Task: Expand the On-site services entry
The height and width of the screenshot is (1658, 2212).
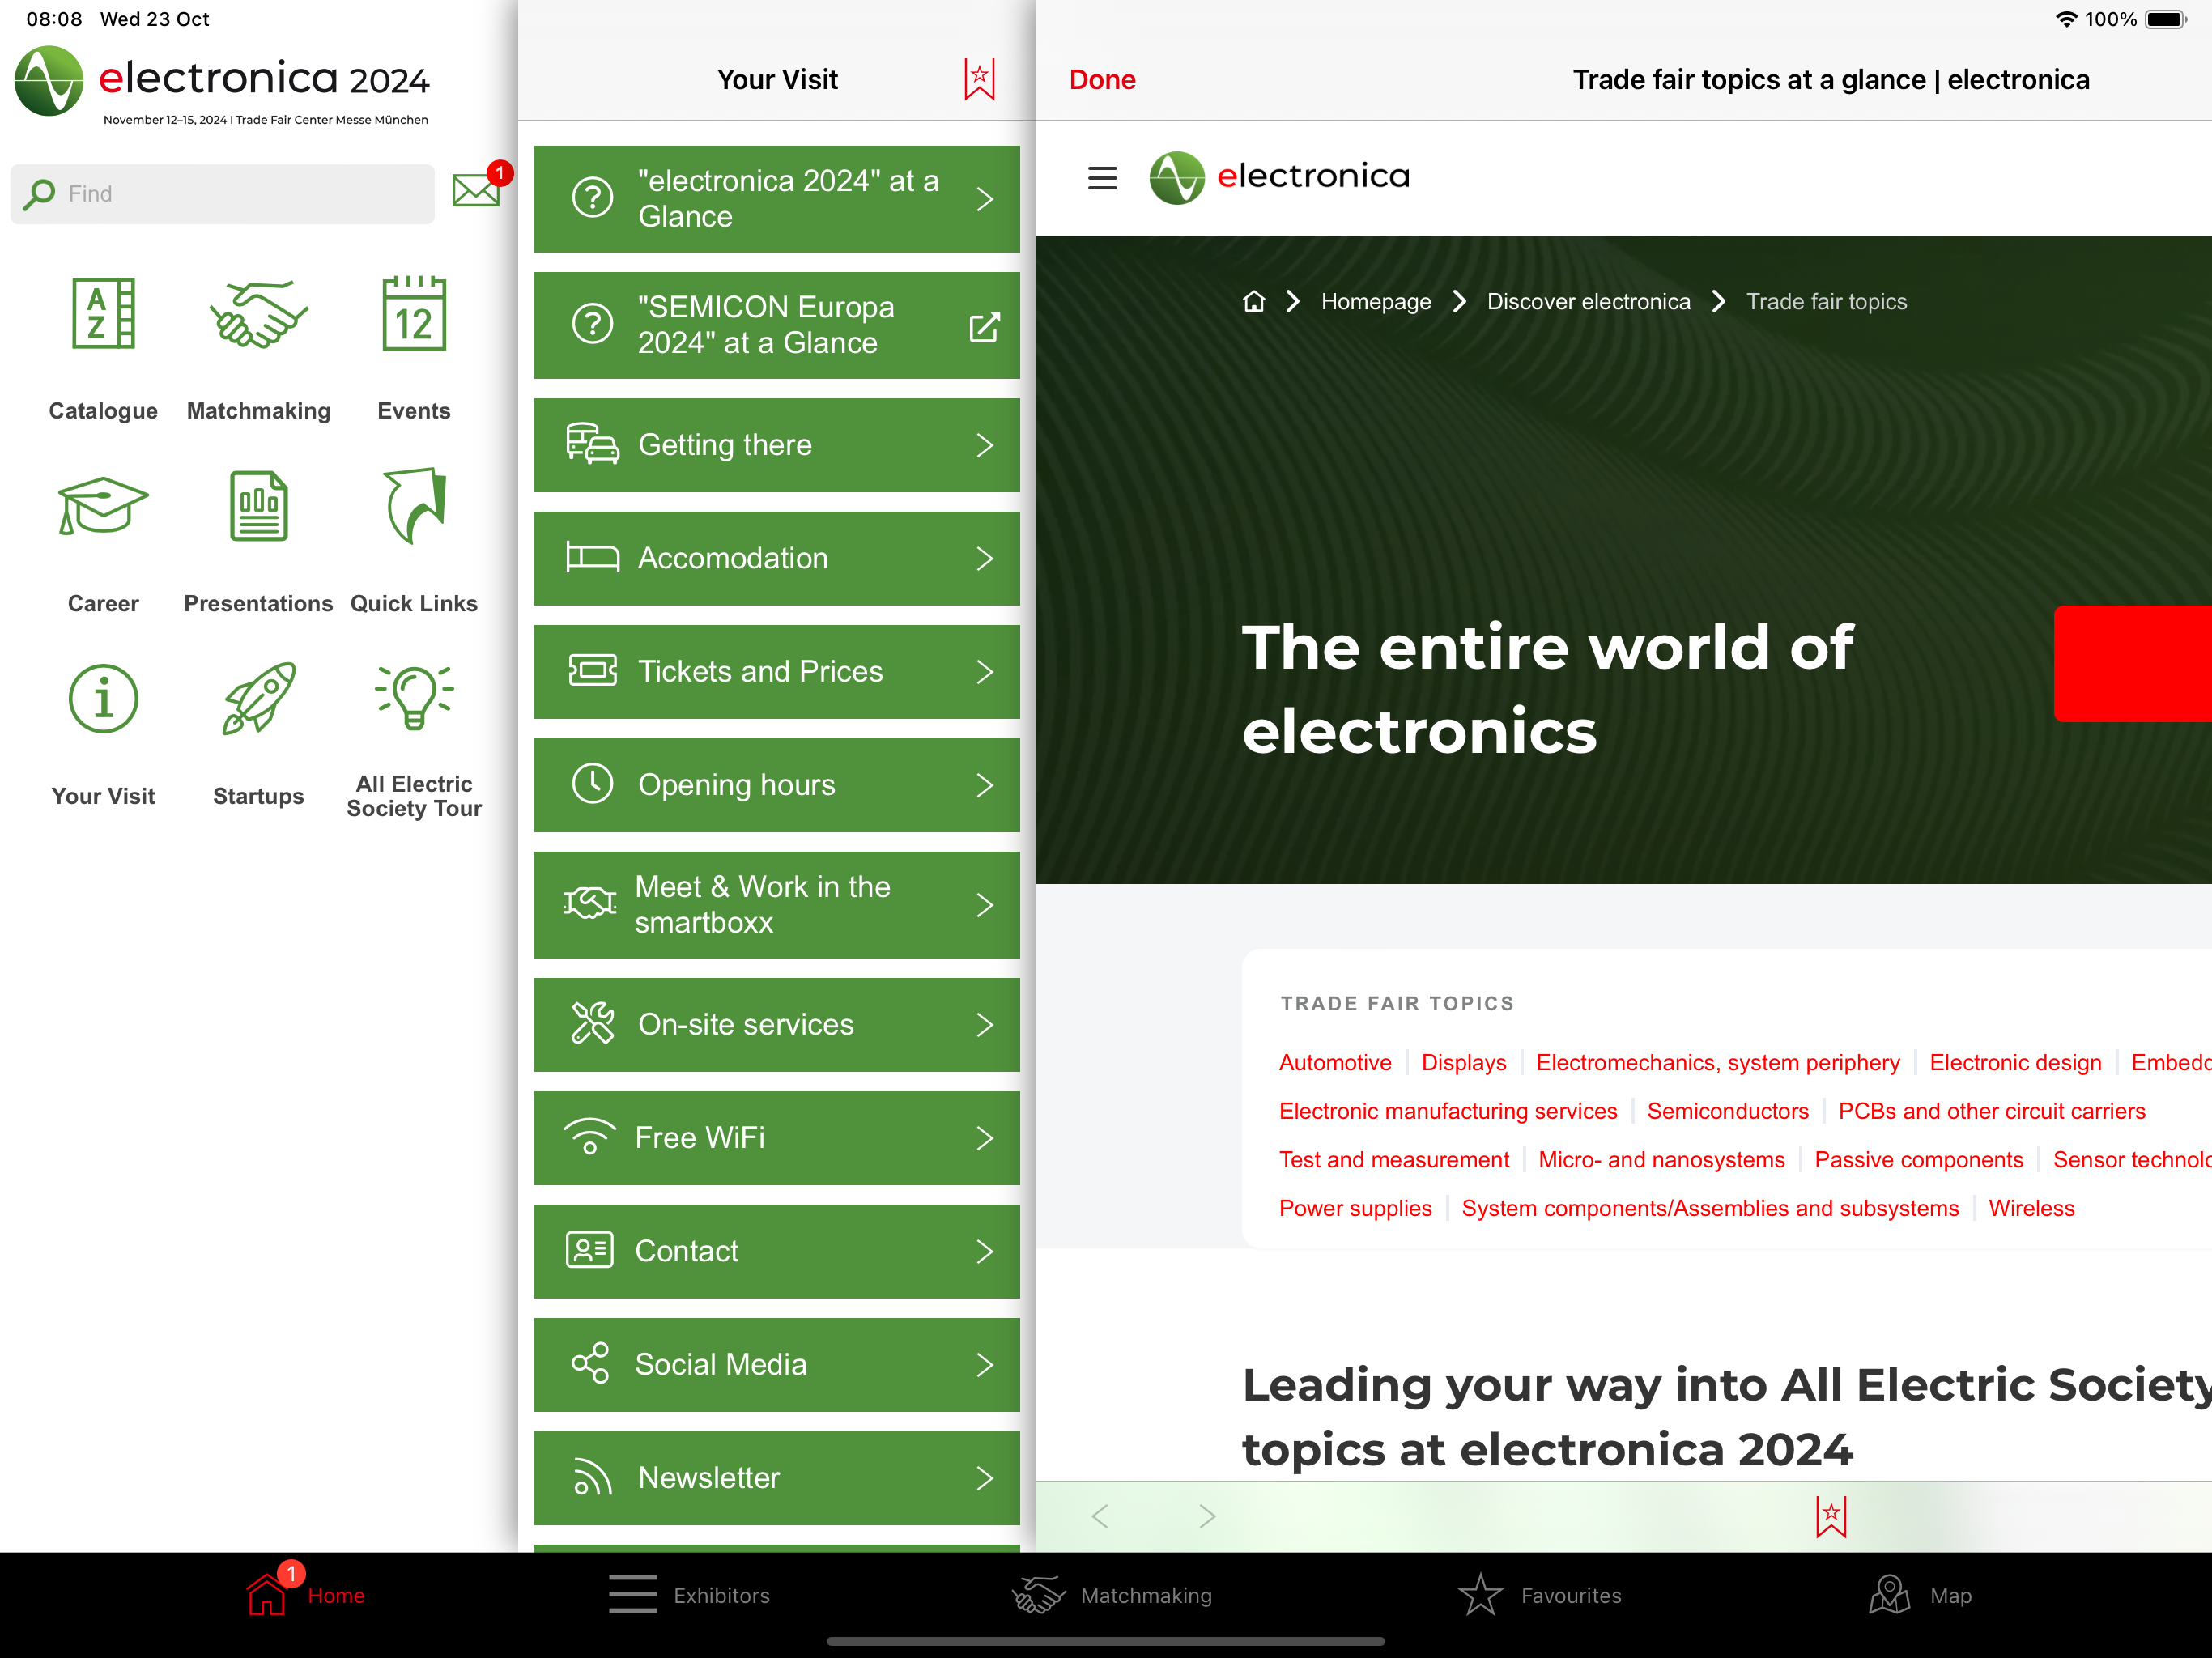Action: (777, 1025)
